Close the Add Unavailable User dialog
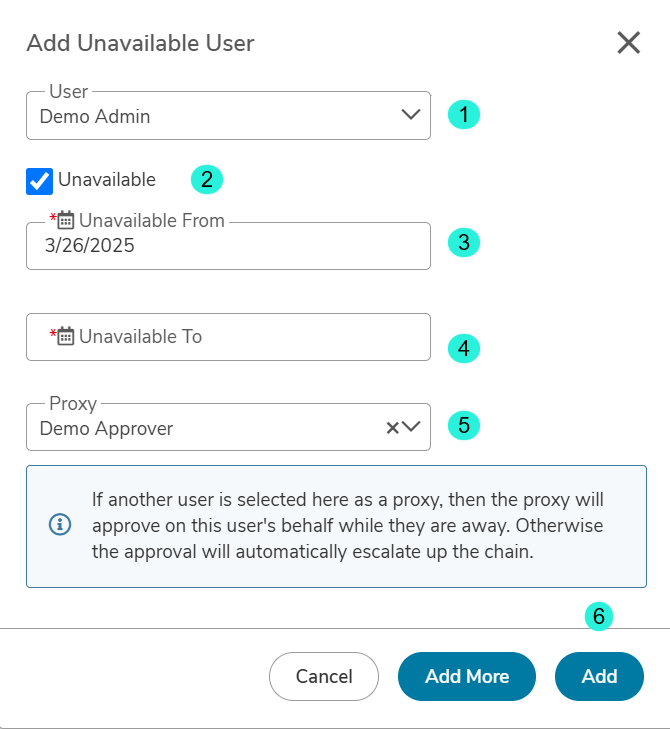The image size is (670, 729). pyautogui.click(x=629, y=43)
